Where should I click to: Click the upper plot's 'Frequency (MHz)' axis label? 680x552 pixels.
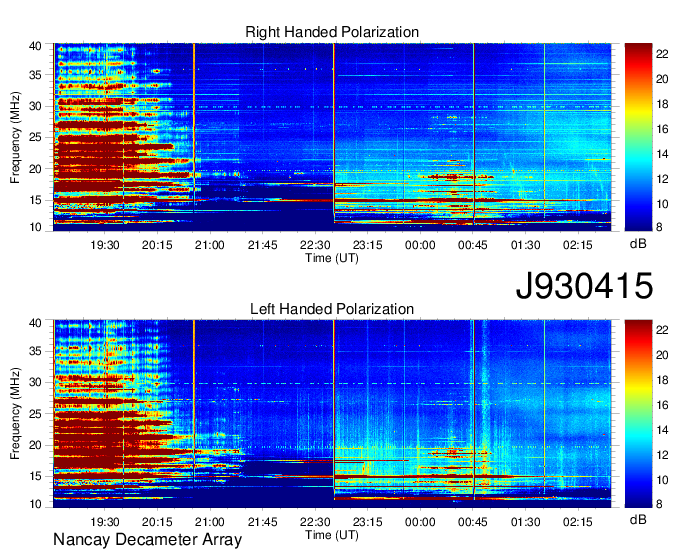[x=15, y=137]
